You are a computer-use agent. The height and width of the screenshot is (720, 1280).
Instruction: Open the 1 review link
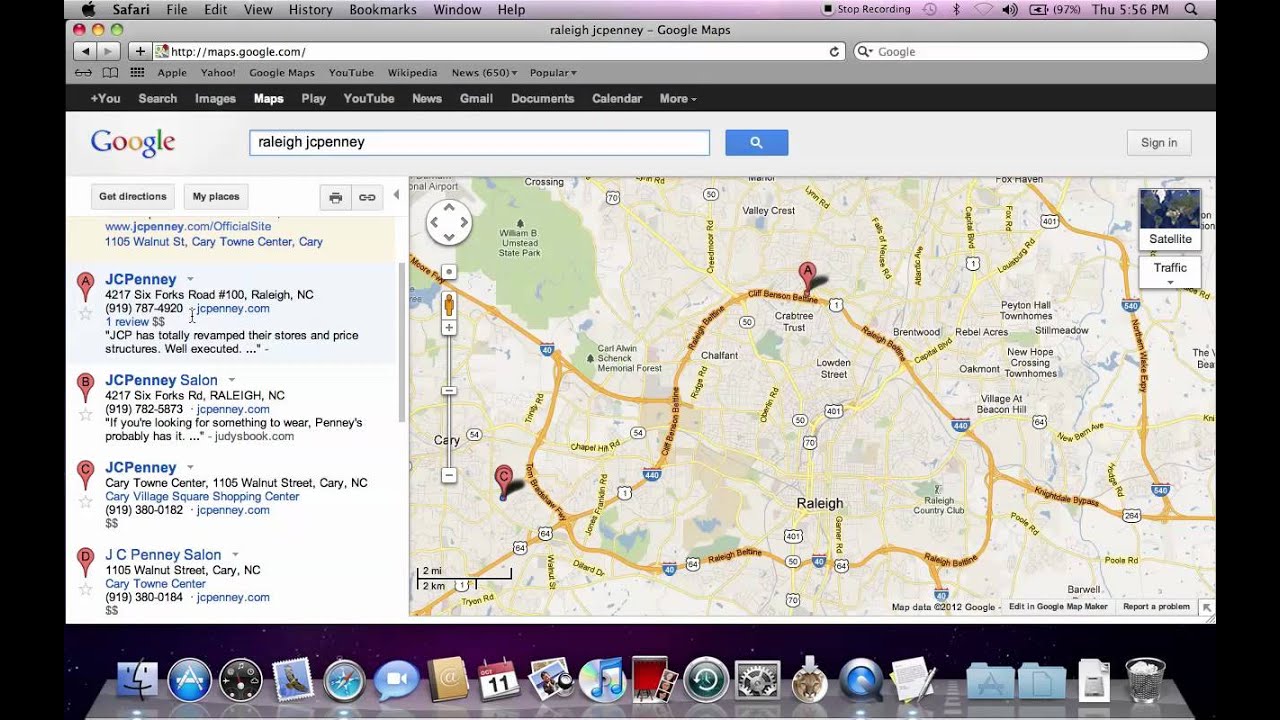tap(127, 322)
